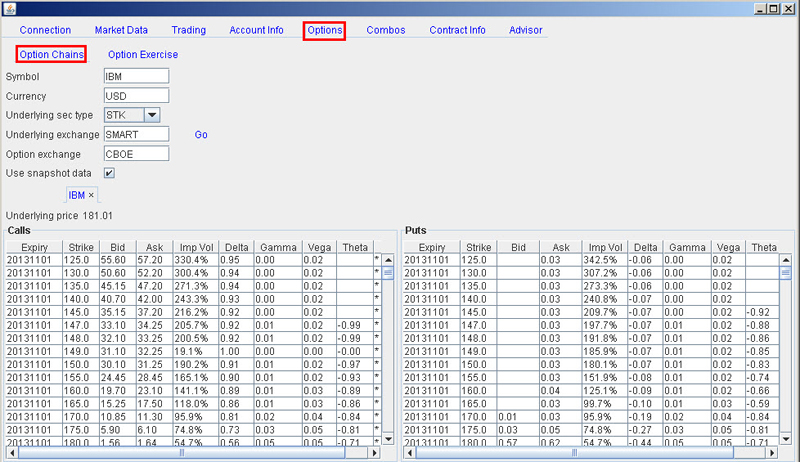Switch to Contract Info tab
This screenshot has height=462, width=800.
pos(457,30)
